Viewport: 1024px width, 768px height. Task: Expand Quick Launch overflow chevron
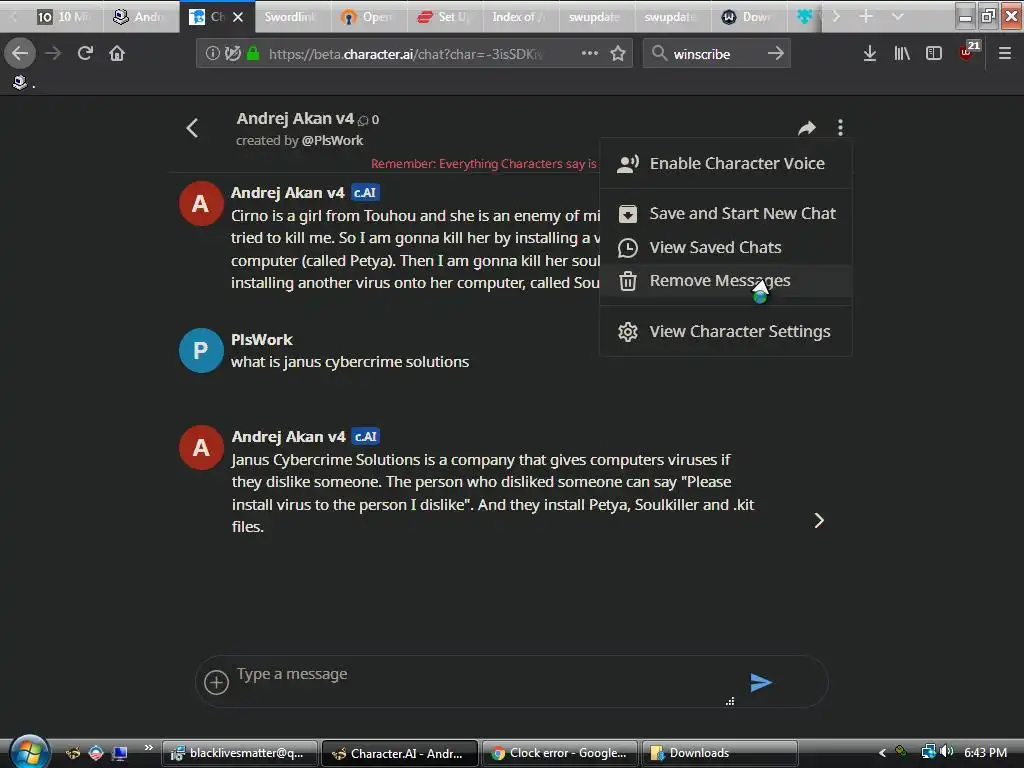(149, 747)
